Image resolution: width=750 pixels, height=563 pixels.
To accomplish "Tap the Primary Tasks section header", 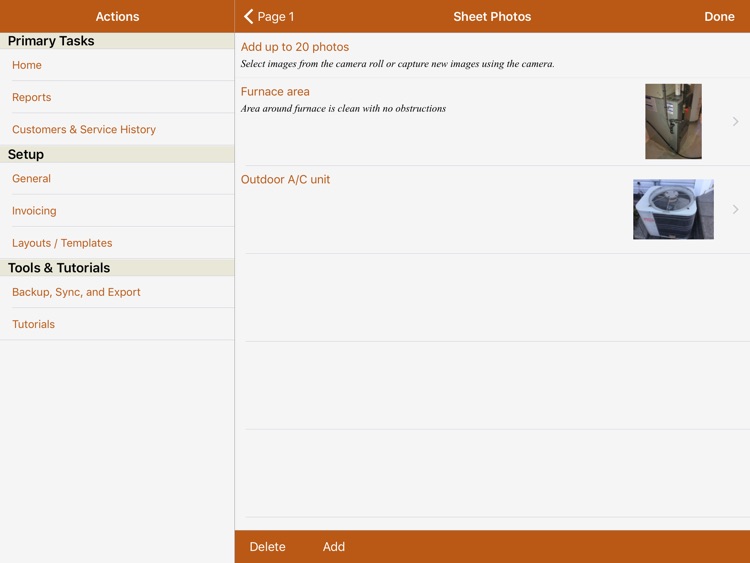I will click(x=117, y=41).
